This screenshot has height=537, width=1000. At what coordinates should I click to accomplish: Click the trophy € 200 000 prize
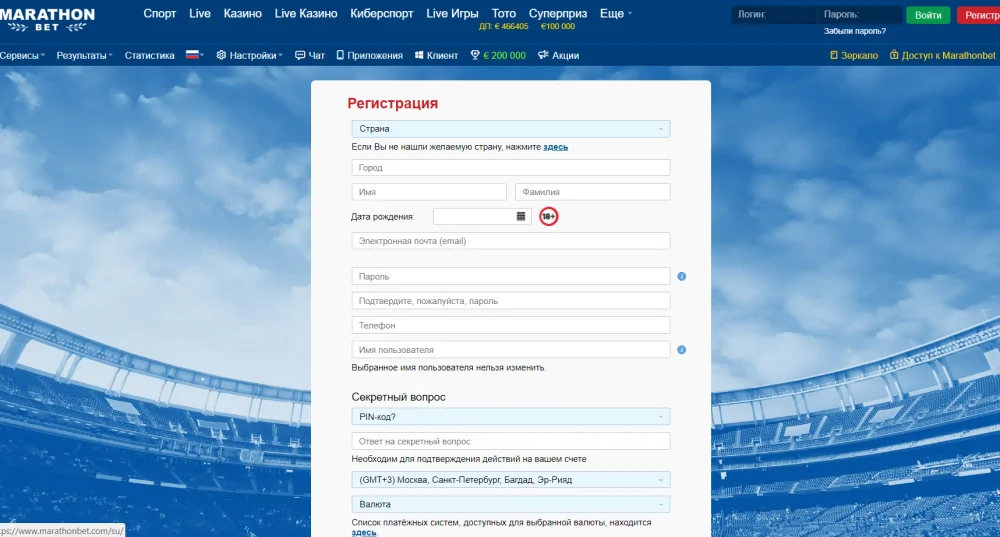(497, 56)
